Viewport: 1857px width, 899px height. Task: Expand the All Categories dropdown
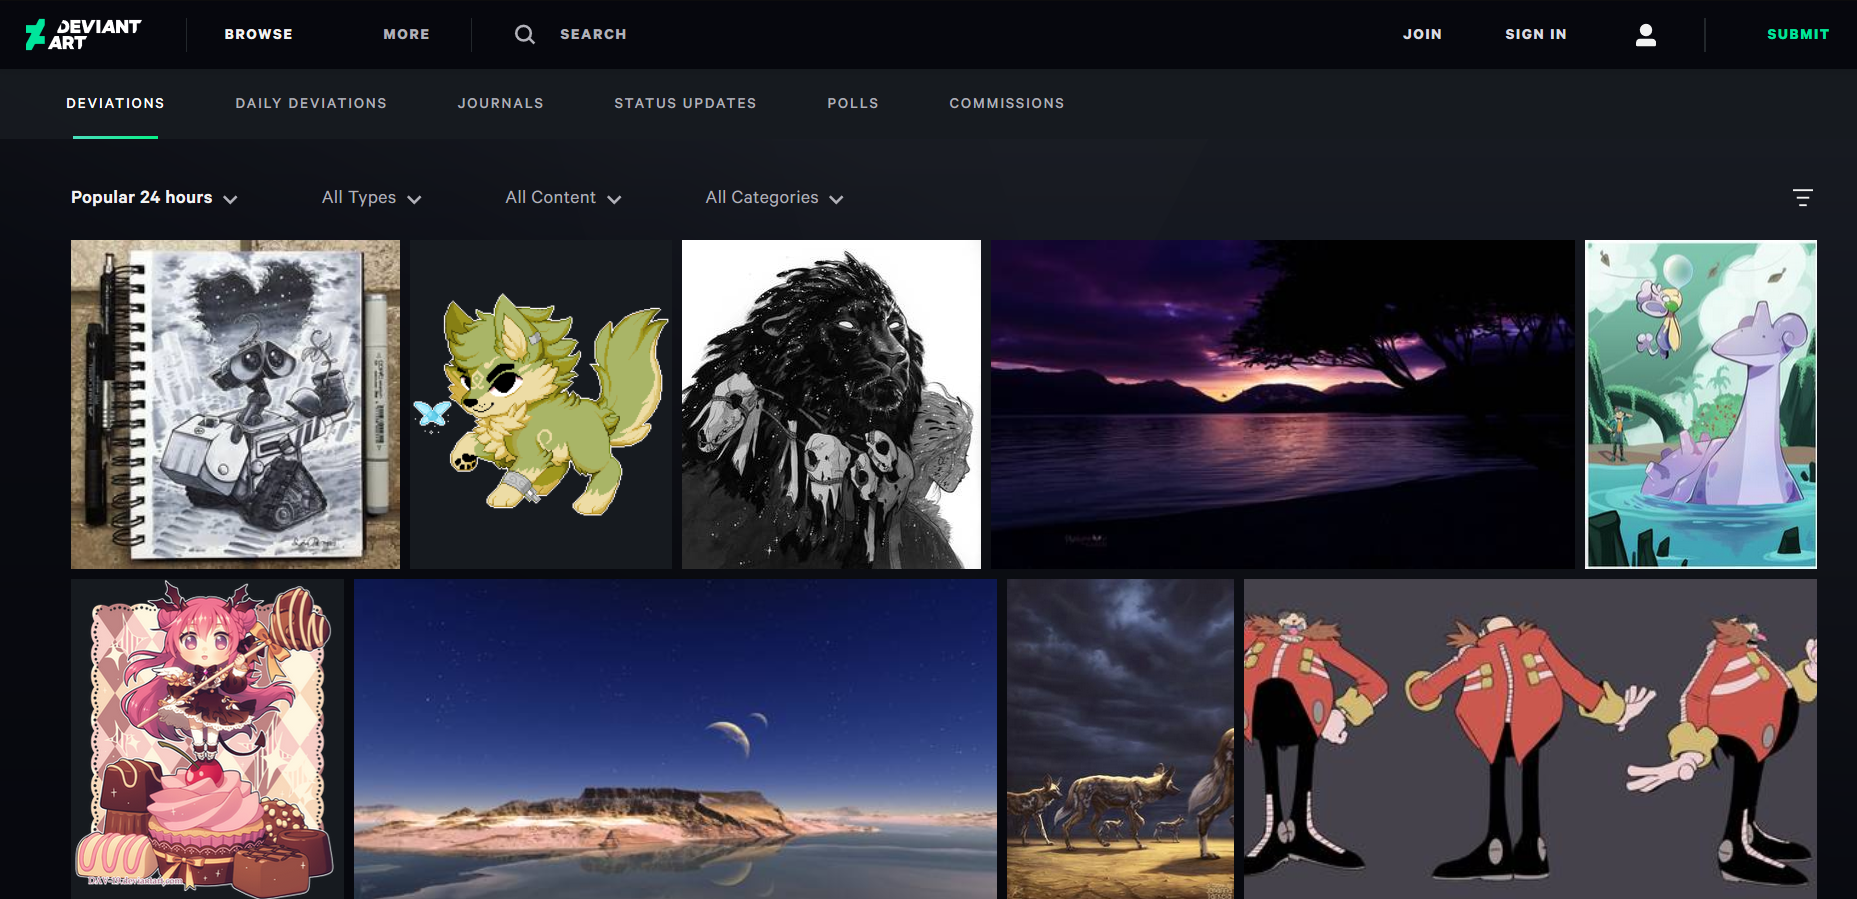click(774, 198)
